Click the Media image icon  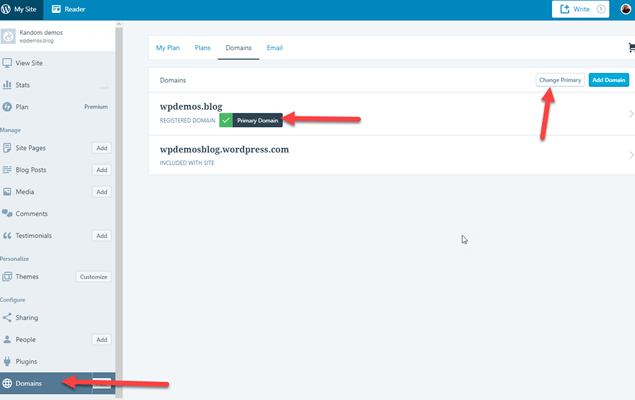click(x=7, y=191)
